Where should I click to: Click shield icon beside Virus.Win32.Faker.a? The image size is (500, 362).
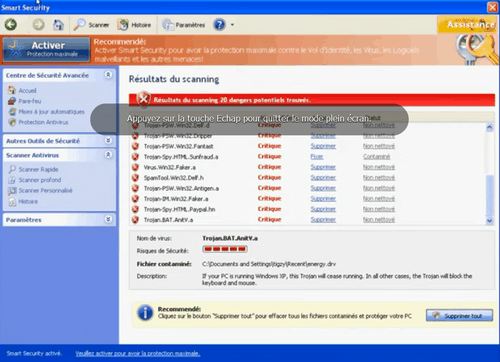click(135, 167)
